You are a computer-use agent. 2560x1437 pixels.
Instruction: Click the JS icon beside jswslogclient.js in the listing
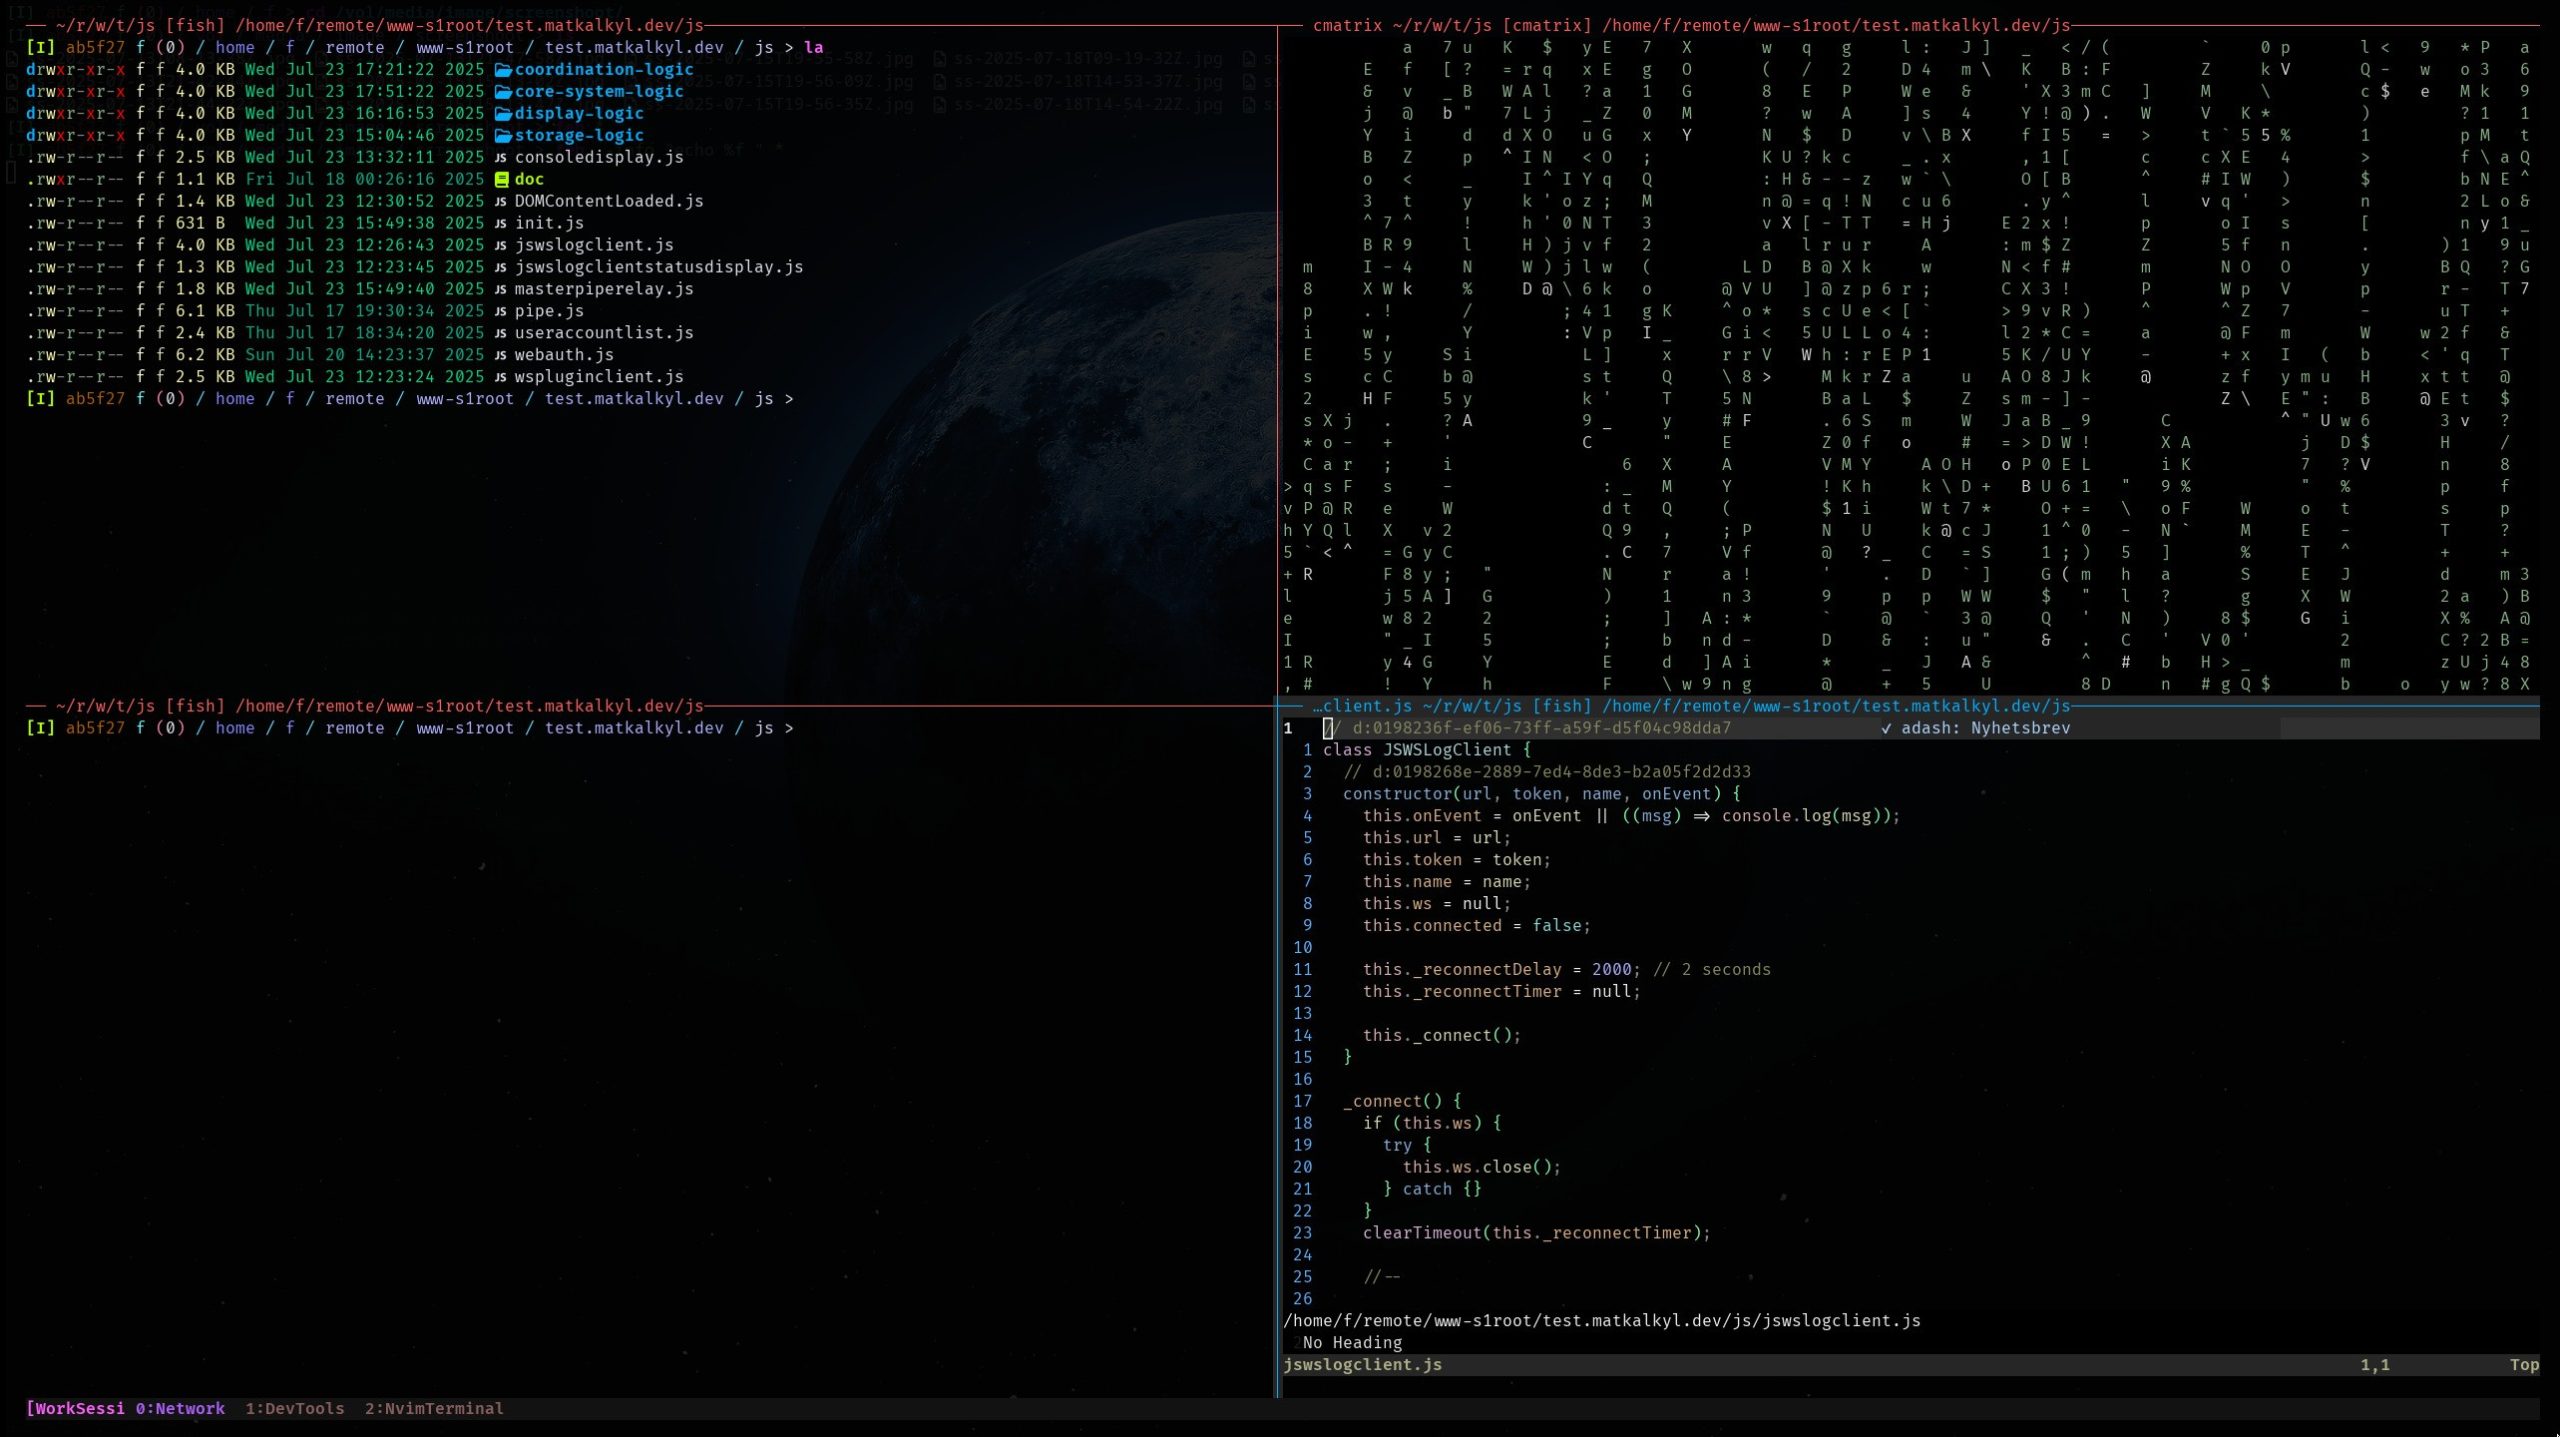(x=501, y=246)
